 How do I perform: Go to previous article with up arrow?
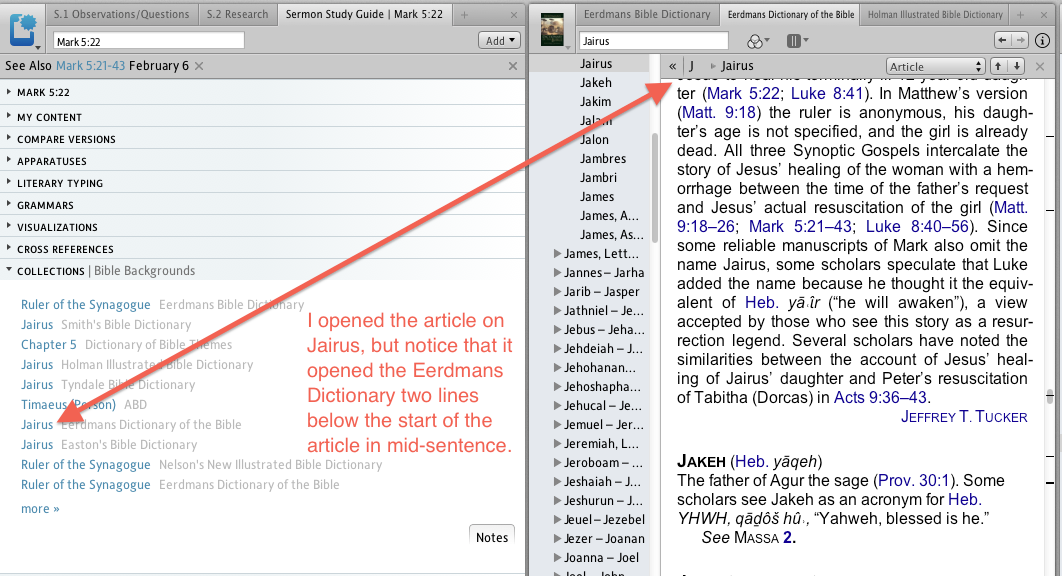pyautogui.click(x=998, y=66)
